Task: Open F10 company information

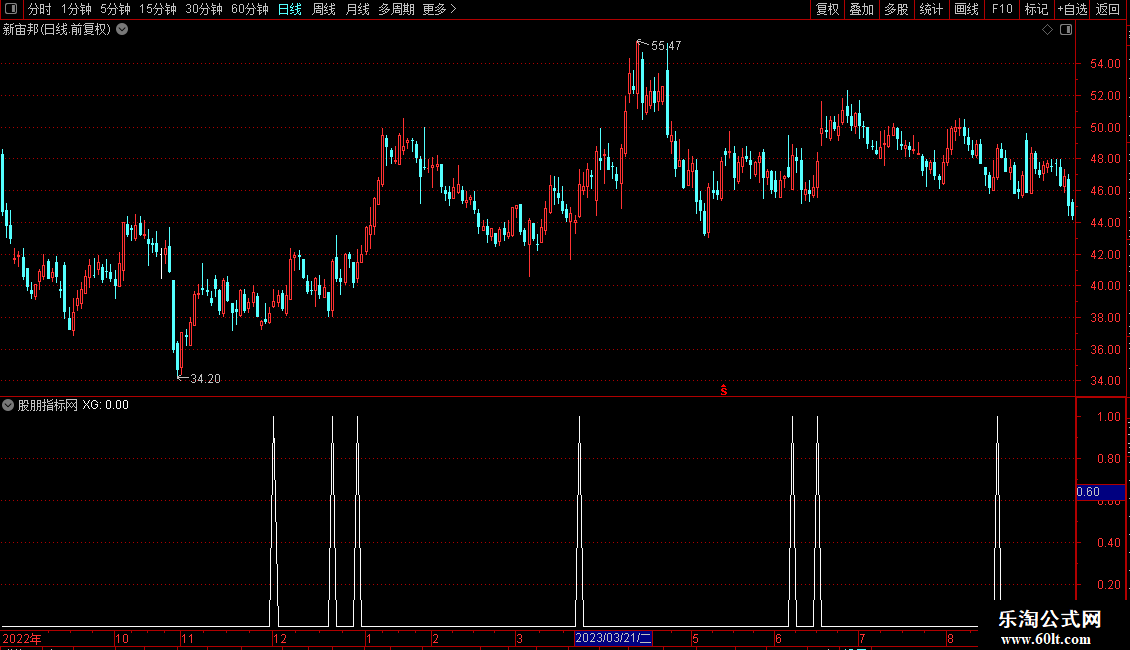Action: point(1002,9)
